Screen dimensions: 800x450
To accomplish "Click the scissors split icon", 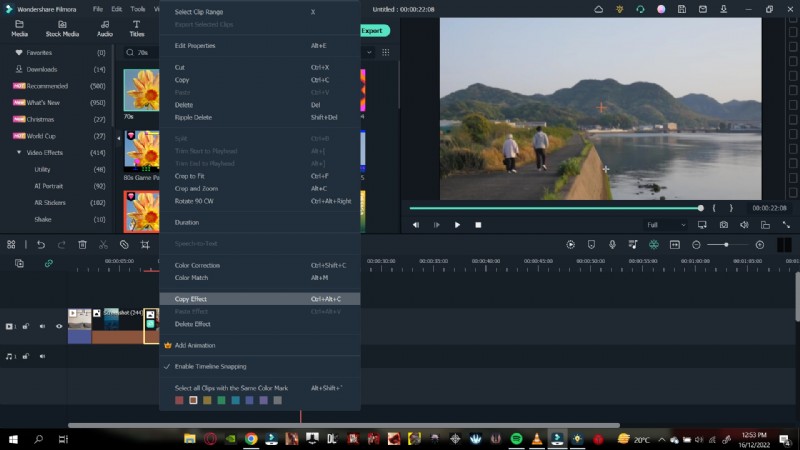I will click(103, 245).
